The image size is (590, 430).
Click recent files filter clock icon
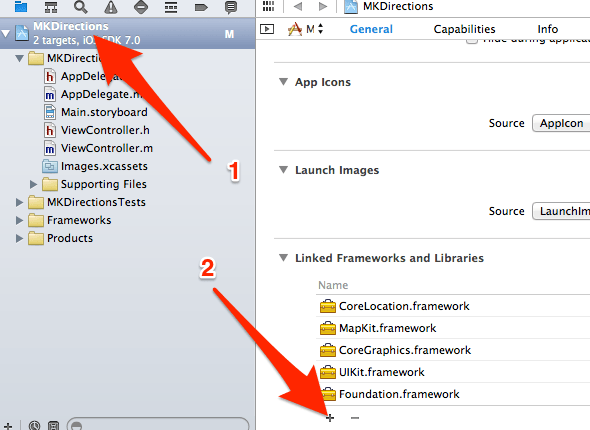click(35, 425)
